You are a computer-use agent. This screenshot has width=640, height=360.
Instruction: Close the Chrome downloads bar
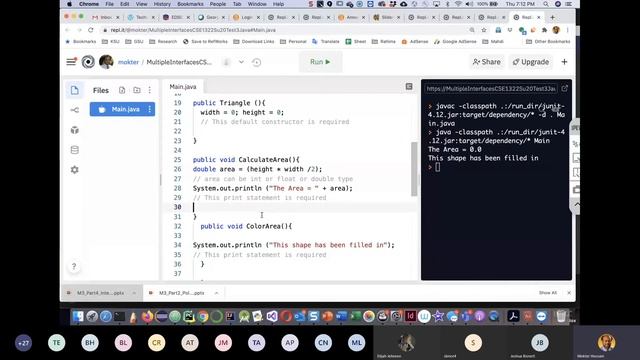569,293
